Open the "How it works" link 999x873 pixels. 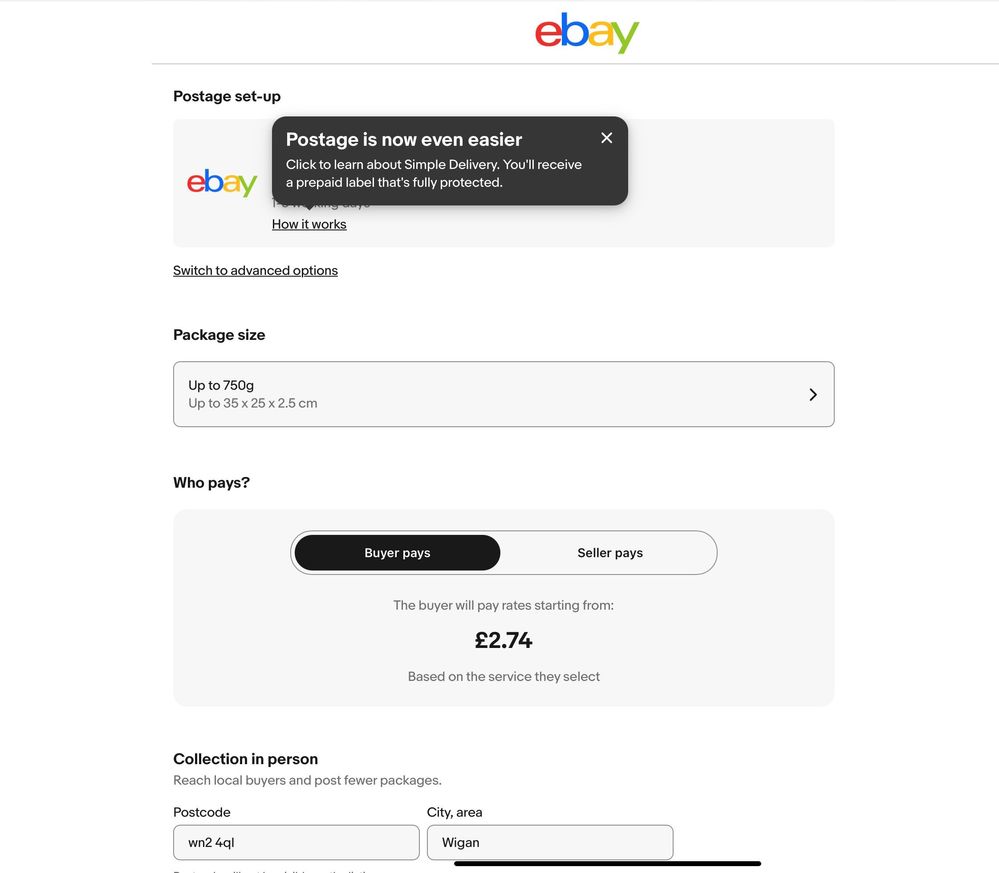(309, 225)
